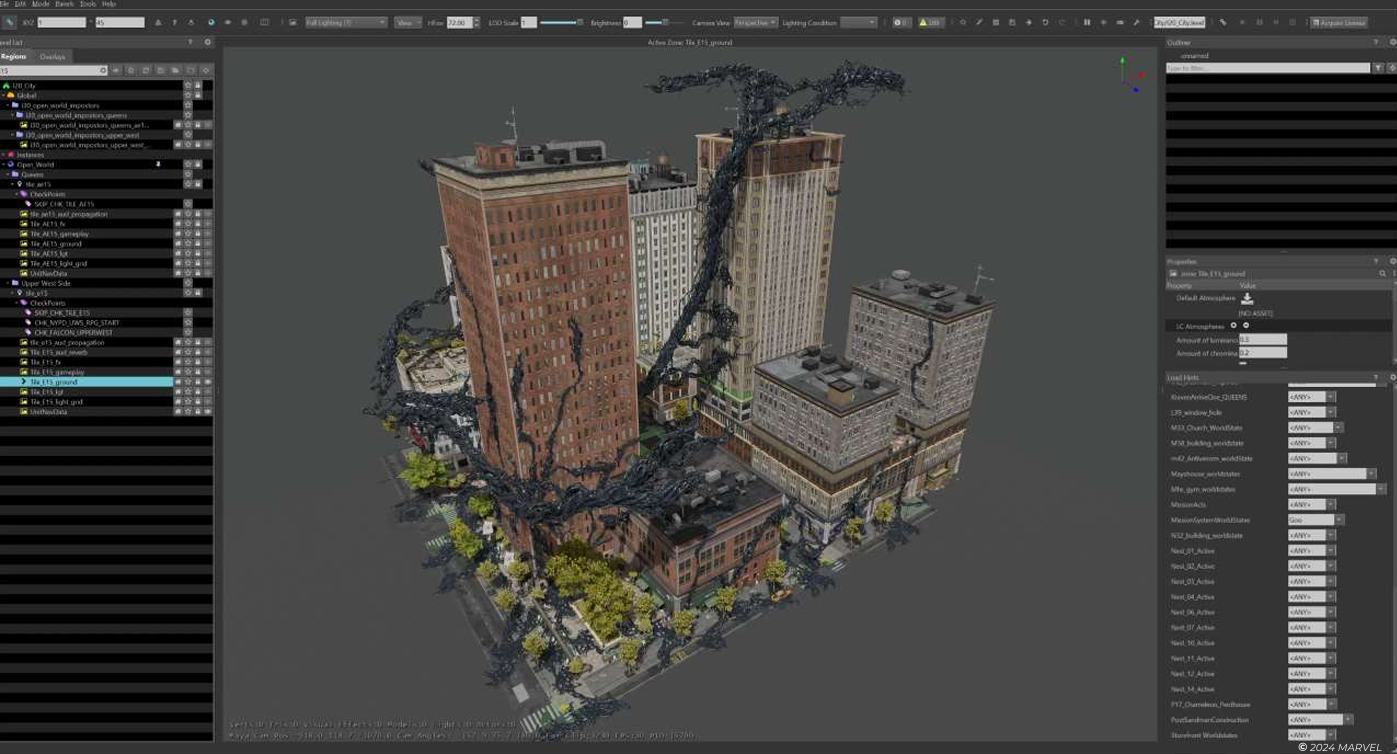Toggle the star of I20_City row
The height and width of the screenshot is (754, 1397).
pyautogui.click(x=188, y=86)
